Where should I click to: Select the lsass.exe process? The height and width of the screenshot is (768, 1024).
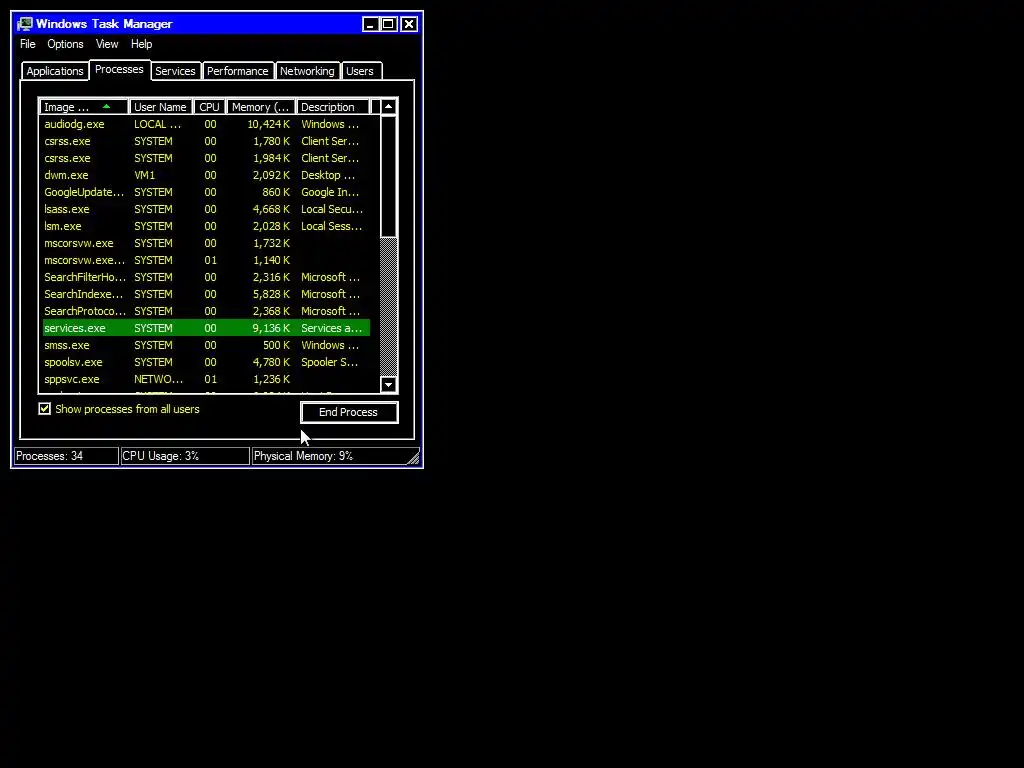[206, 209]
